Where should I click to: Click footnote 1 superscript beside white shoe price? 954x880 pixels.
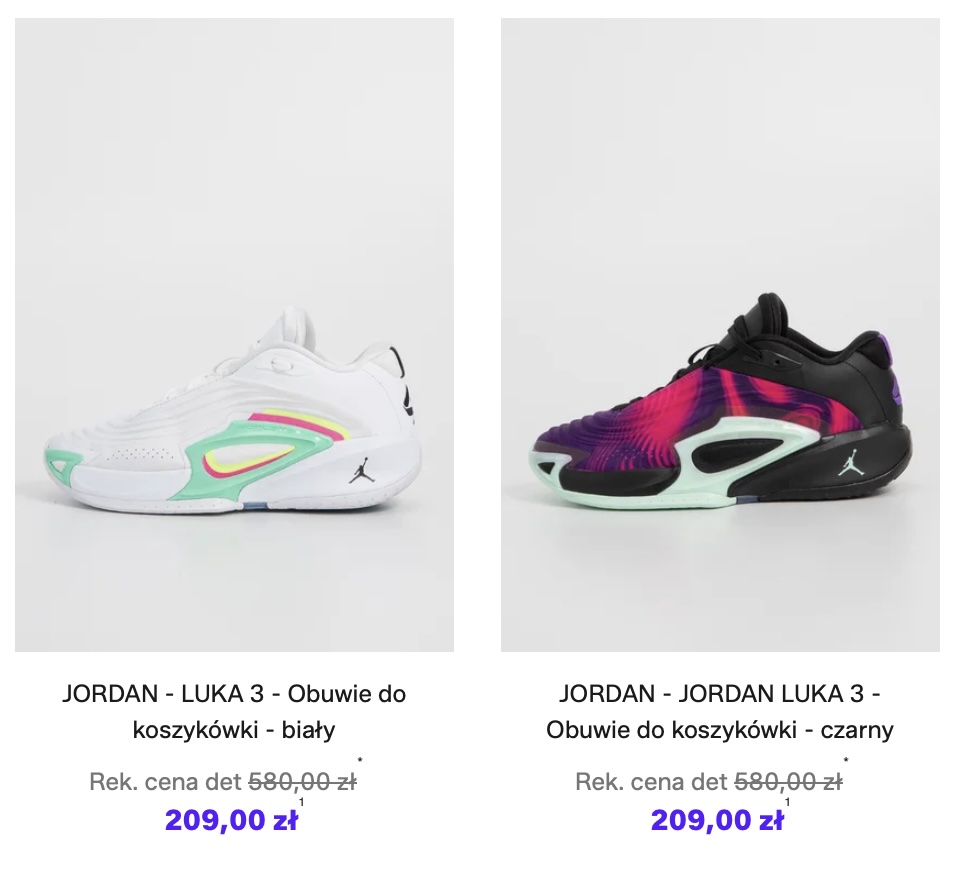[x=302, y=803]
